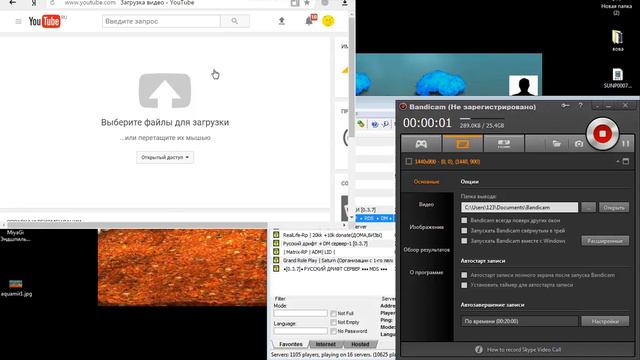Toggle fullscreen target icon in Bandicam resolution bar

tap(626, 161)
